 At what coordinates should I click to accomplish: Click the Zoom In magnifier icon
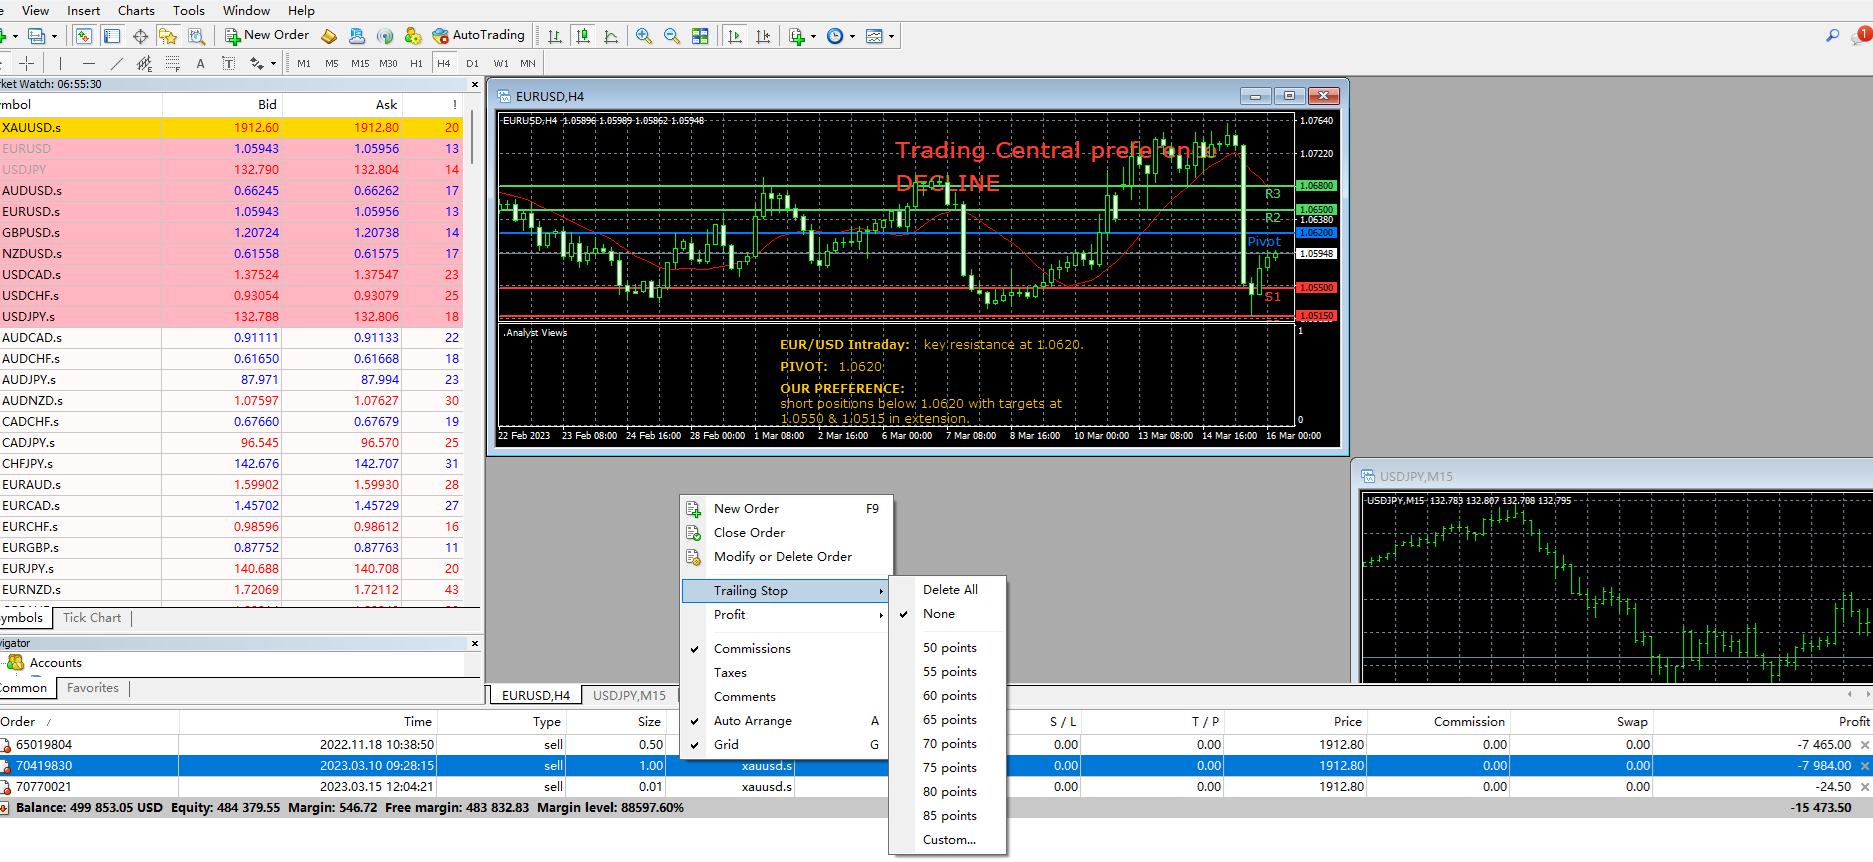tap(644, 36)
